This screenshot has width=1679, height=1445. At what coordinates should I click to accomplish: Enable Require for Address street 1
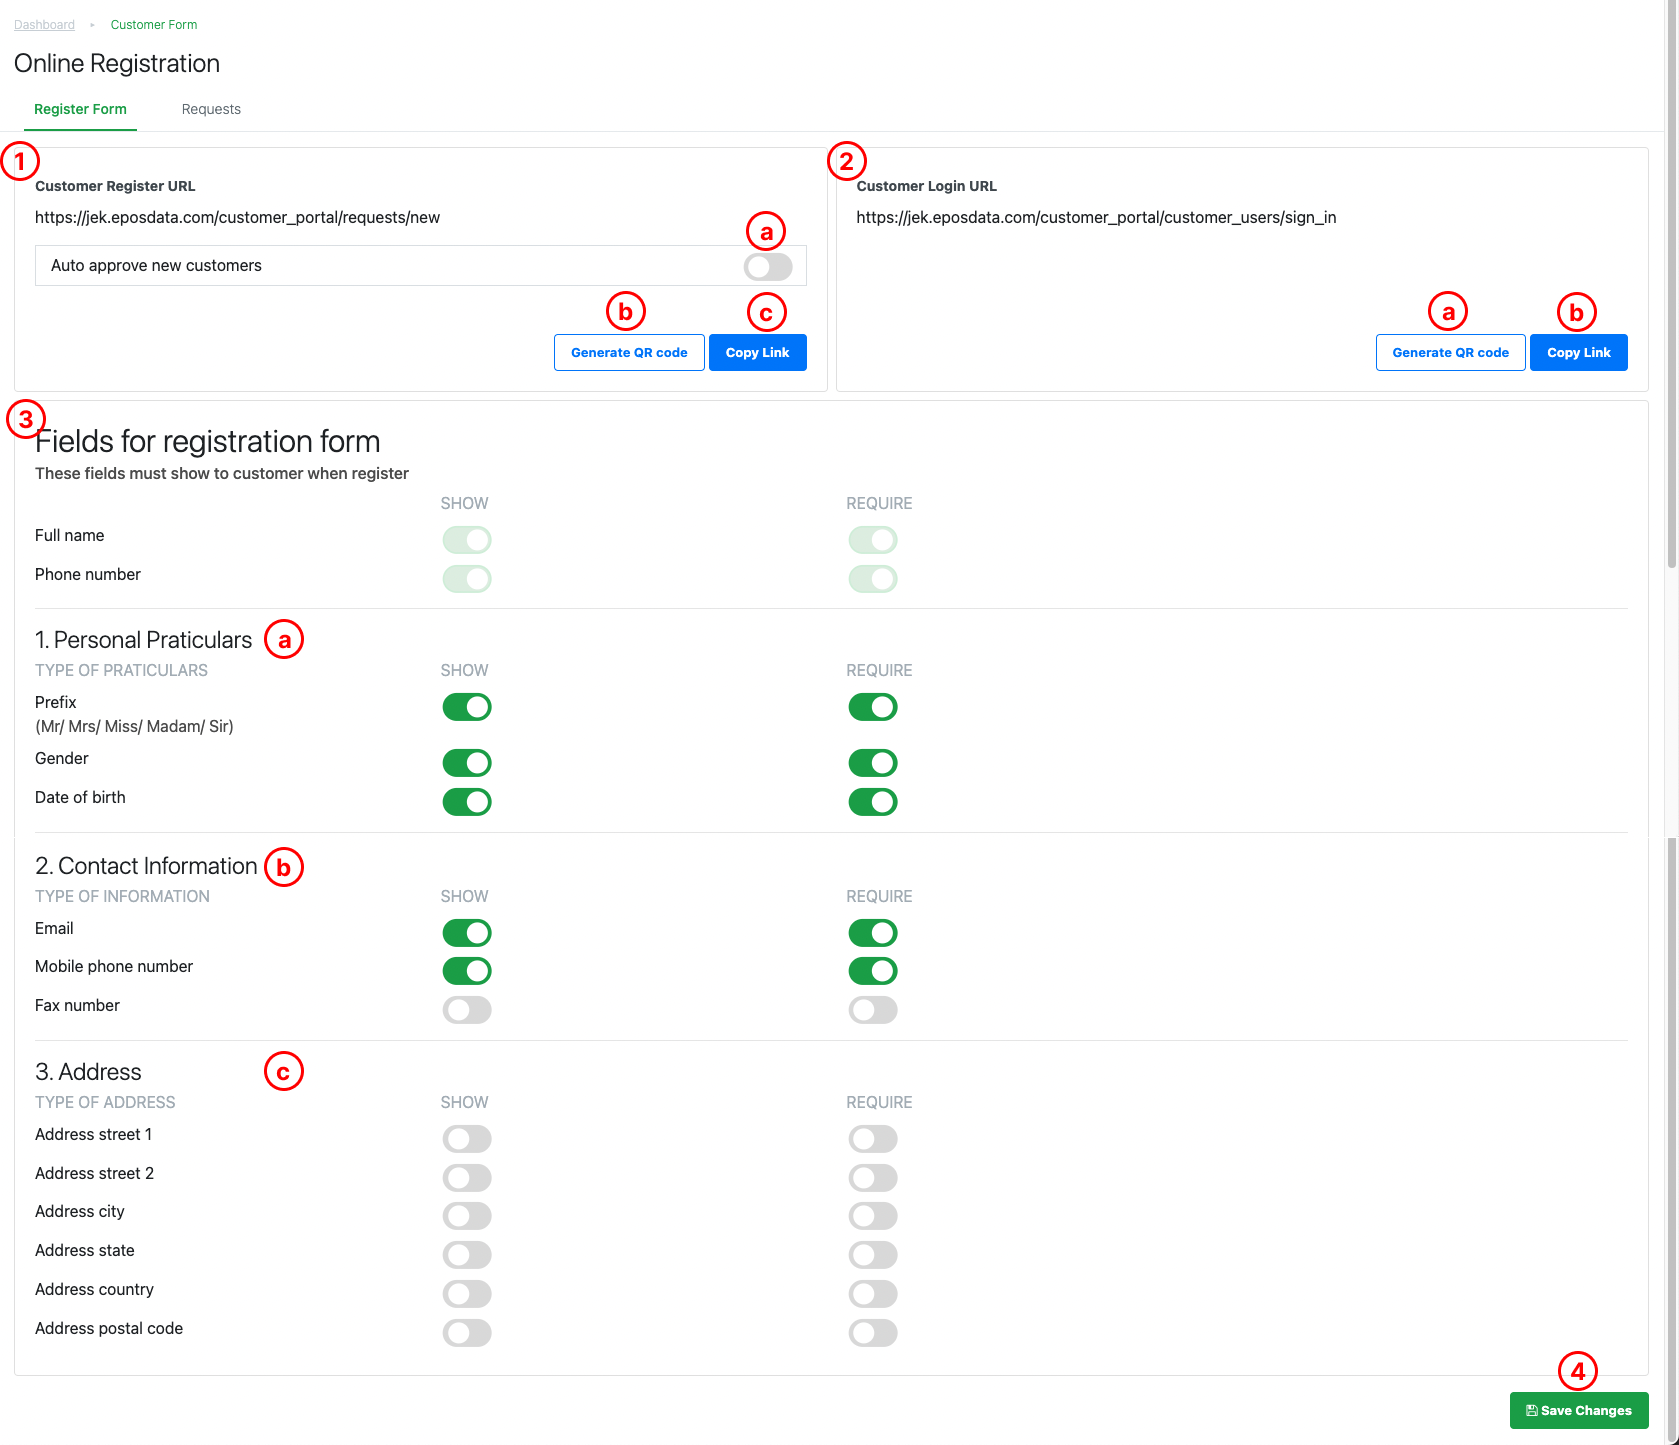(x=873, y=1139)
